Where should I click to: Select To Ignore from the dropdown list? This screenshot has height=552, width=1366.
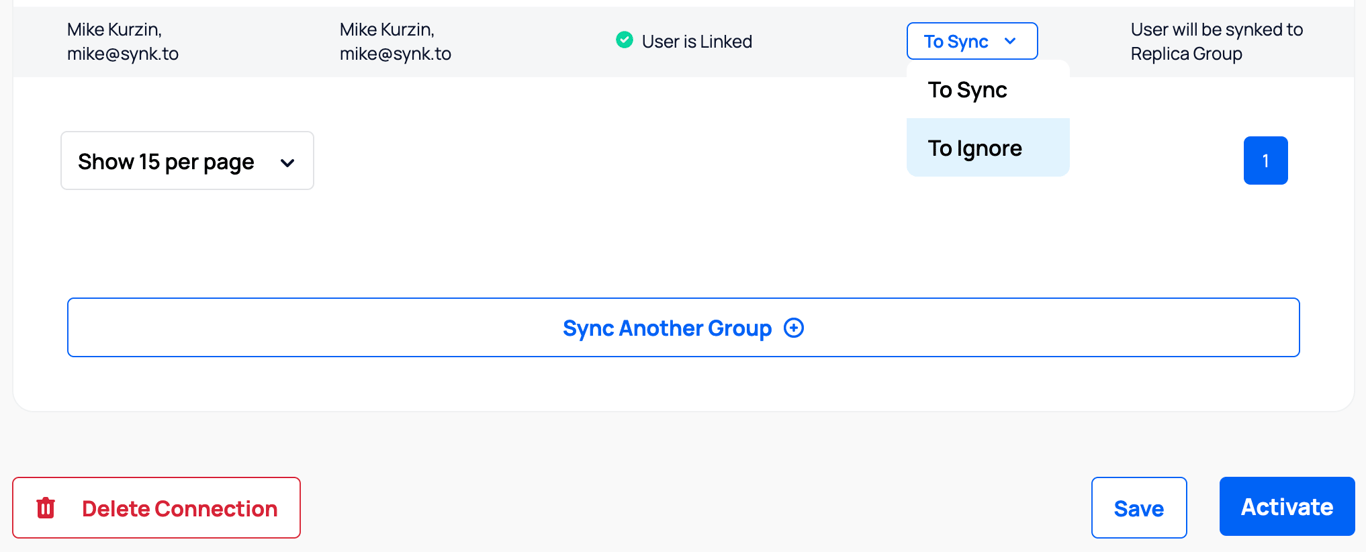pyautogui.click(x=975, y=148)
